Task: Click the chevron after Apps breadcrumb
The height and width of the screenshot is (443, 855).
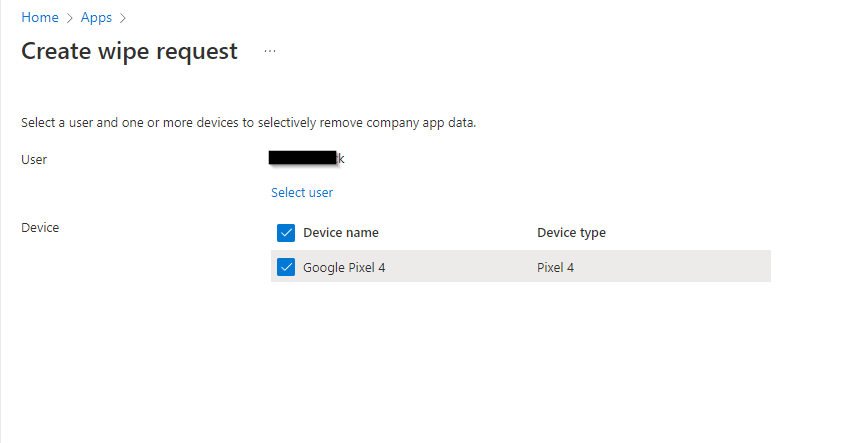Action: (123, 18)
